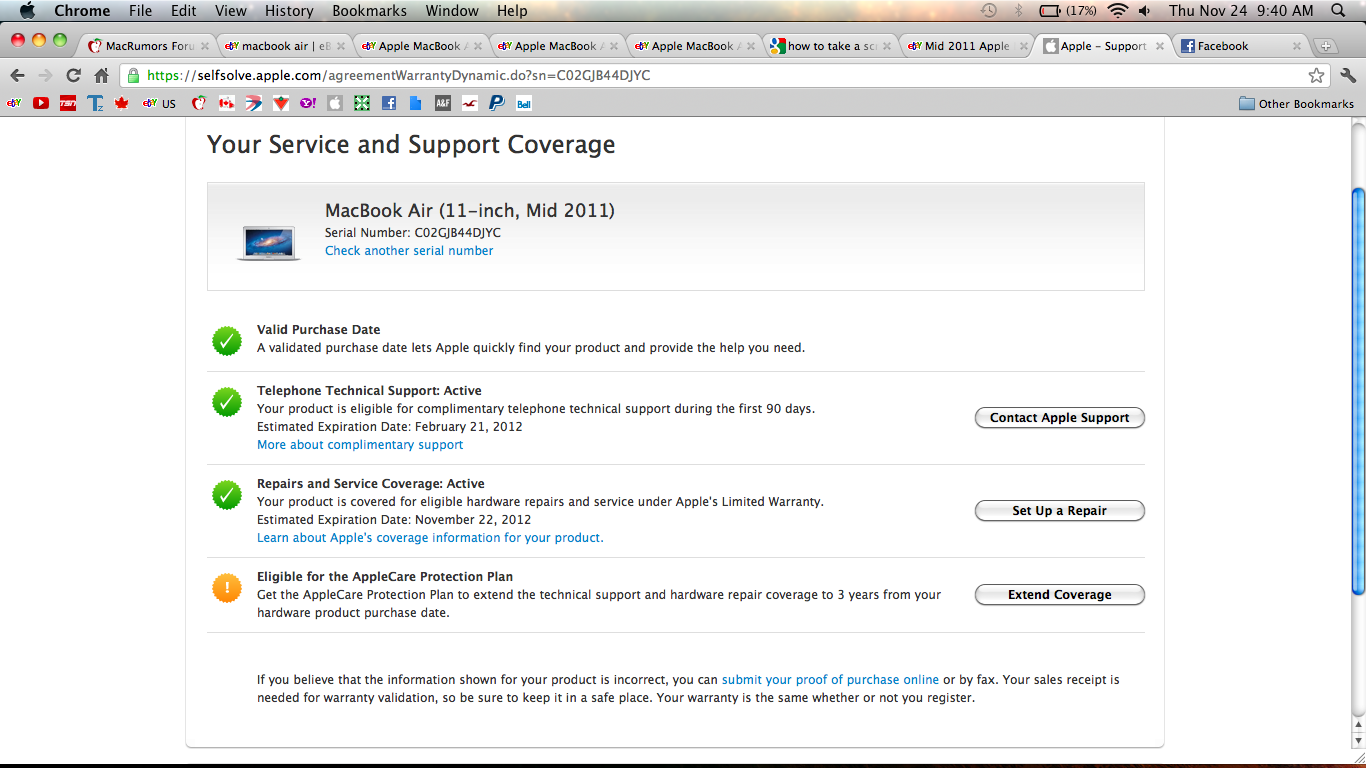The width and height of the screenshot is (1366, 768).
Task: Click the date and time in menu bar
Action: 1241,11
